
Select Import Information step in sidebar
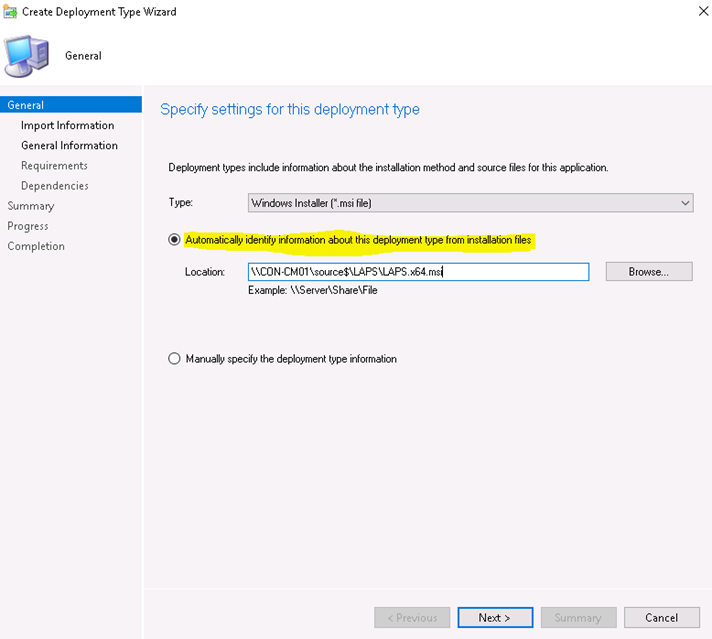click(x=67, y=125)
